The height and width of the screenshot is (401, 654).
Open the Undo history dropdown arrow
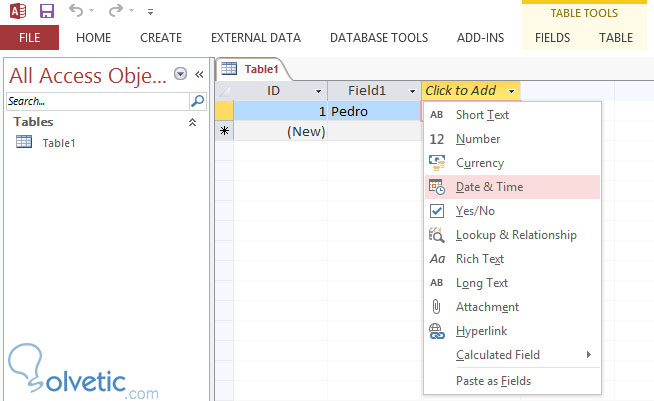click(x=91, y=11)
